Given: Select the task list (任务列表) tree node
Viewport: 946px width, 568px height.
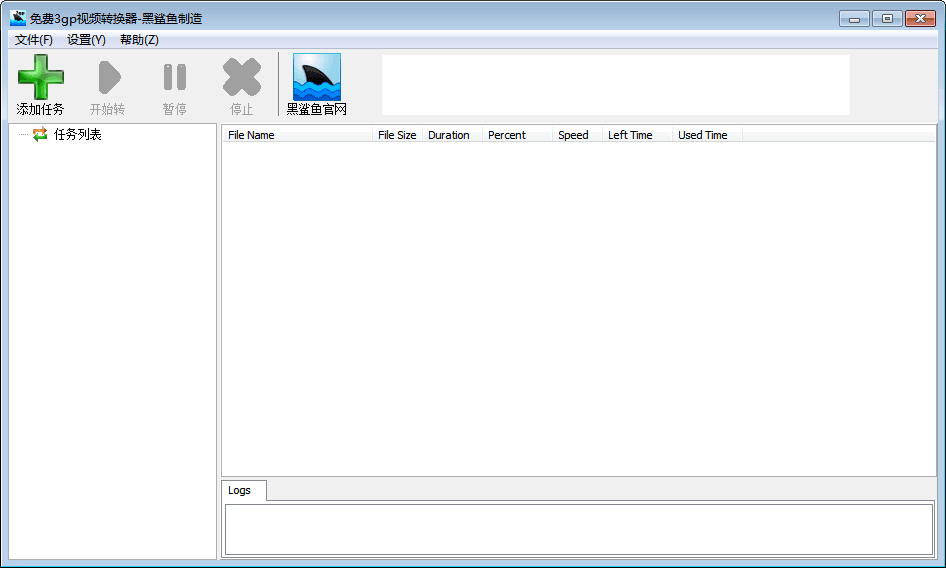Looking at the screenshot, I should 77,134.
